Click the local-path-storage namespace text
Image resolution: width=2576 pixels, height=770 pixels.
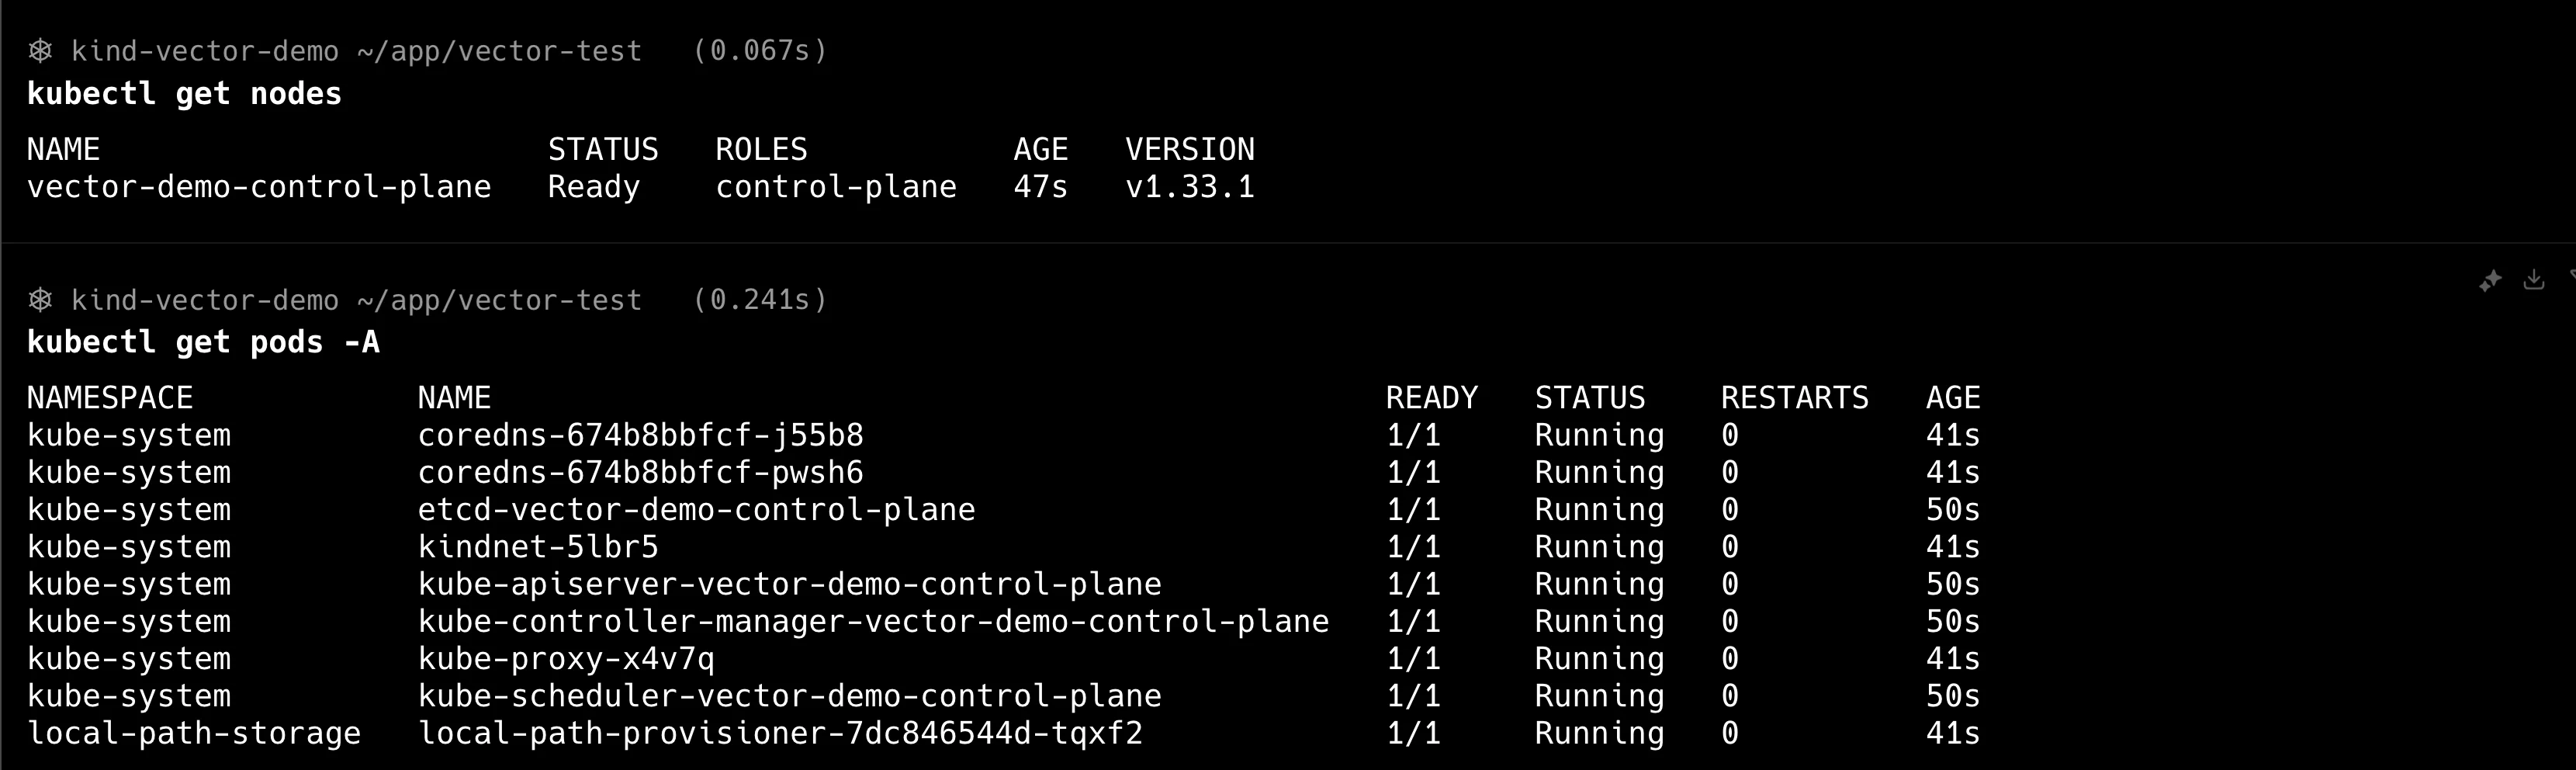[x=194, y=733]
